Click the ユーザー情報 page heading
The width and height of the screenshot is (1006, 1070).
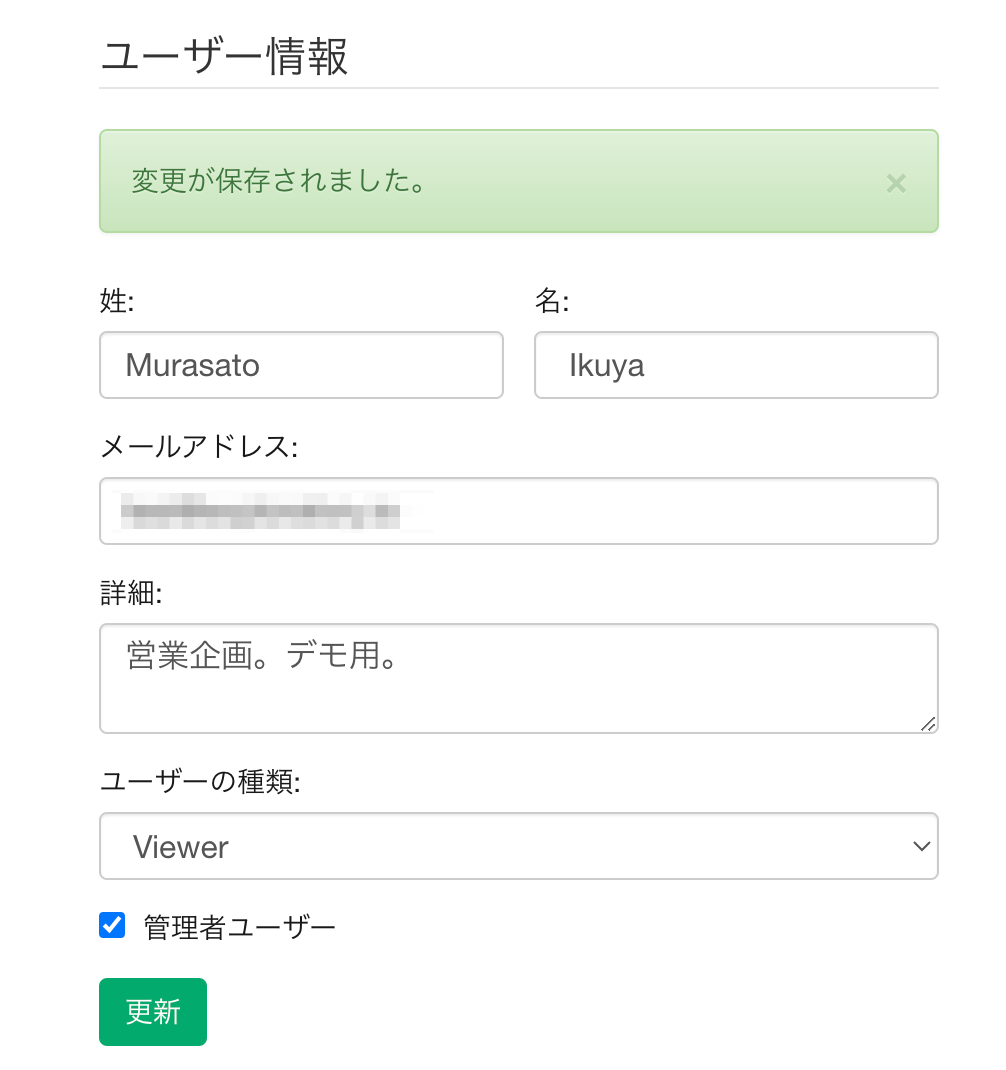[x=225, y=57]
